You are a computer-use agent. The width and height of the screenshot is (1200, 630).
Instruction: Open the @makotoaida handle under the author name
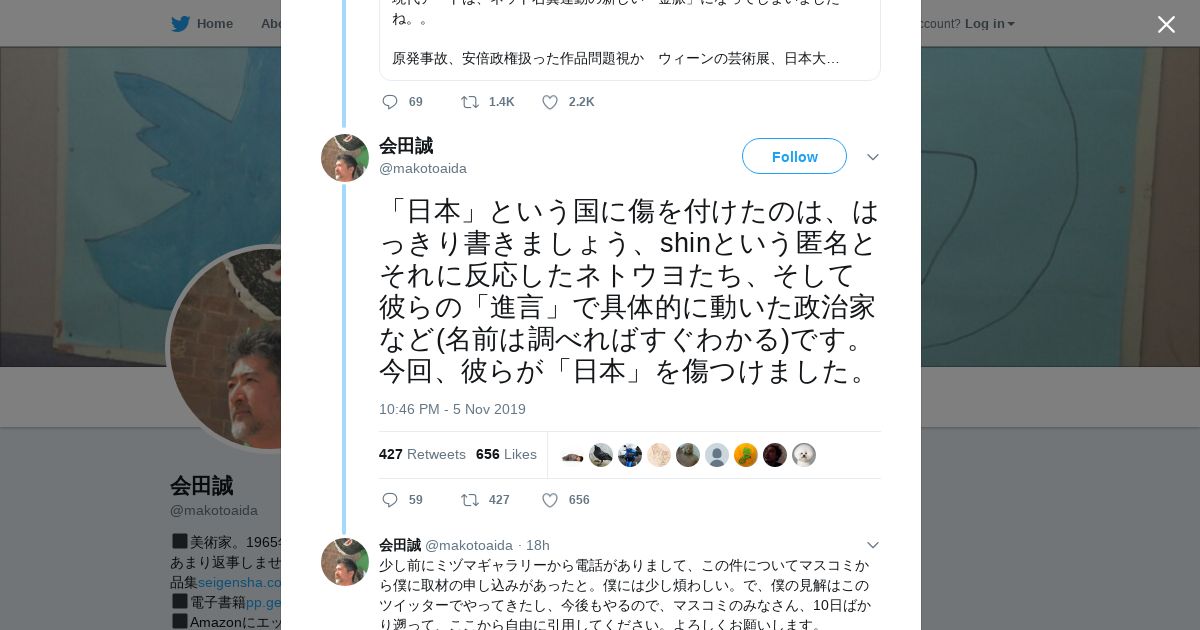(423, 168)
